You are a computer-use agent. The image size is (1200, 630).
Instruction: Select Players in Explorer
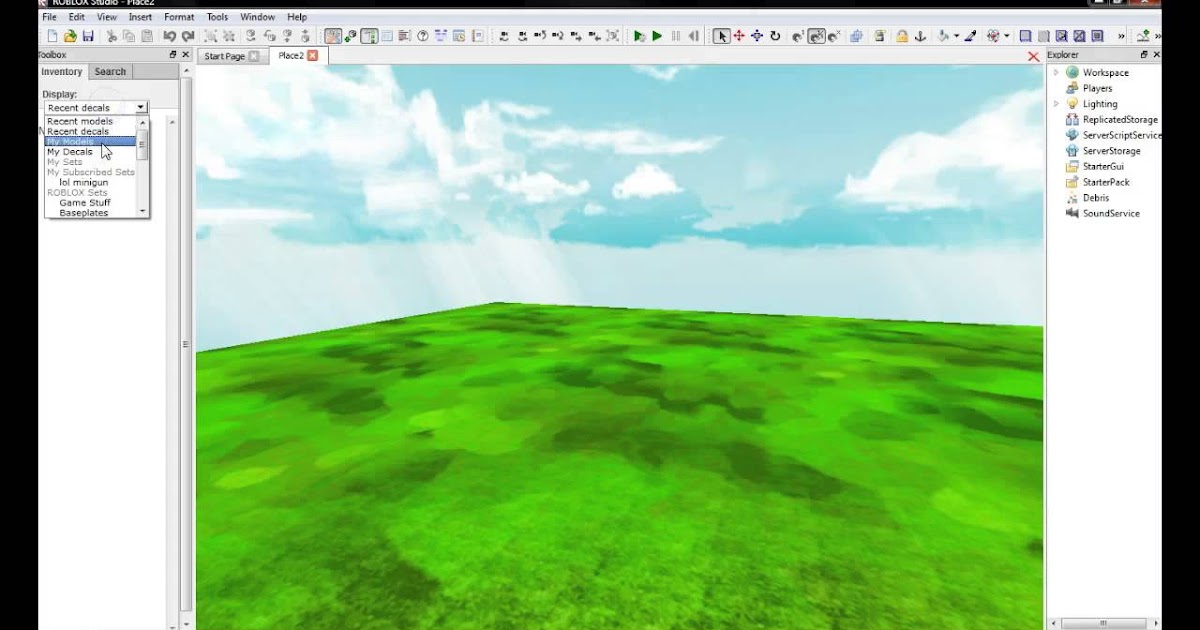coord(1097,88)
